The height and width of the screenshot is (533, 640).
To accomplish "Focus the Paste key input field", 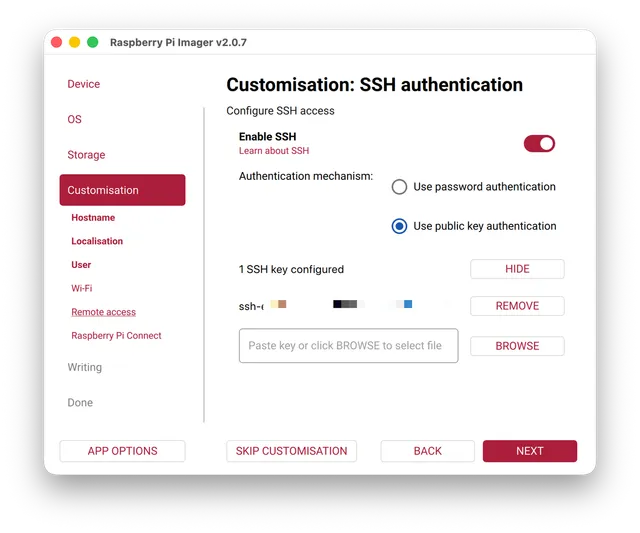I will coord(349,345).
